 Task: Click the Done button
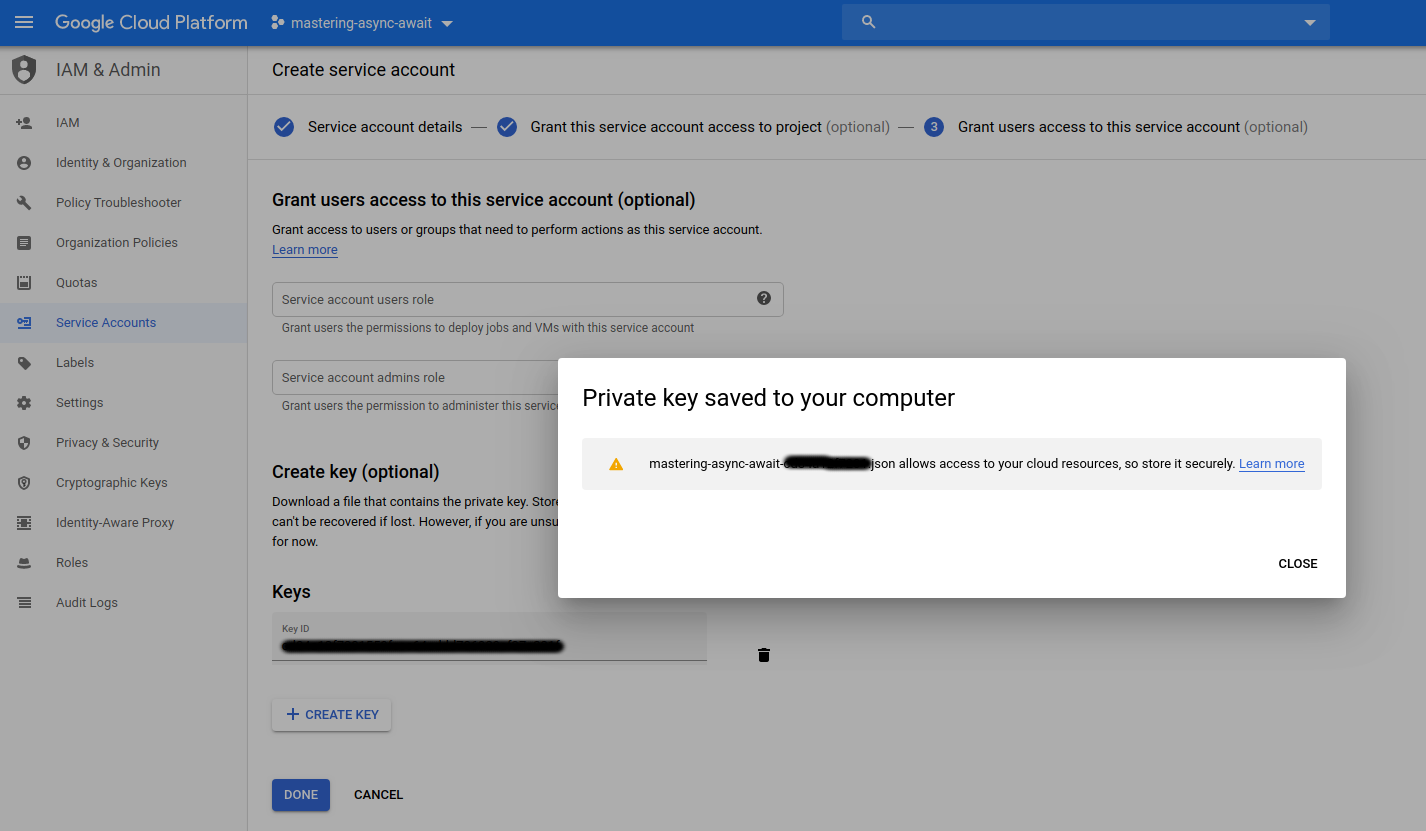click(x=301, y=795)
